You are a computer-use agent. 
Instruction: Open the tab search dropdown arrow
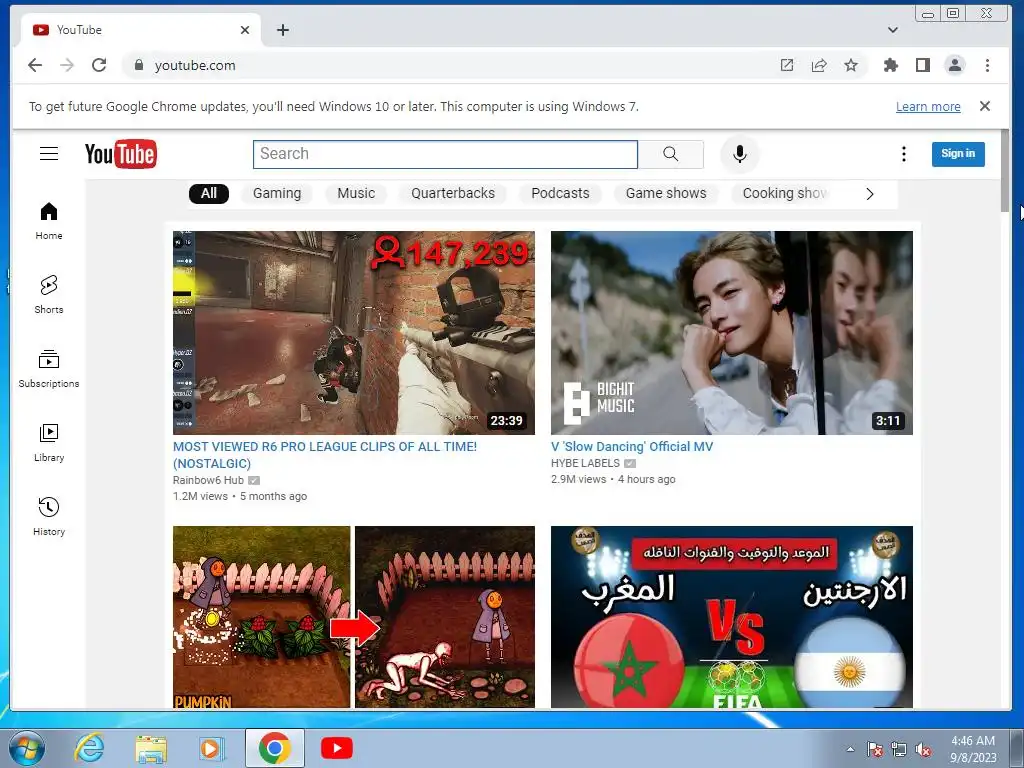(x=893, y=30)
